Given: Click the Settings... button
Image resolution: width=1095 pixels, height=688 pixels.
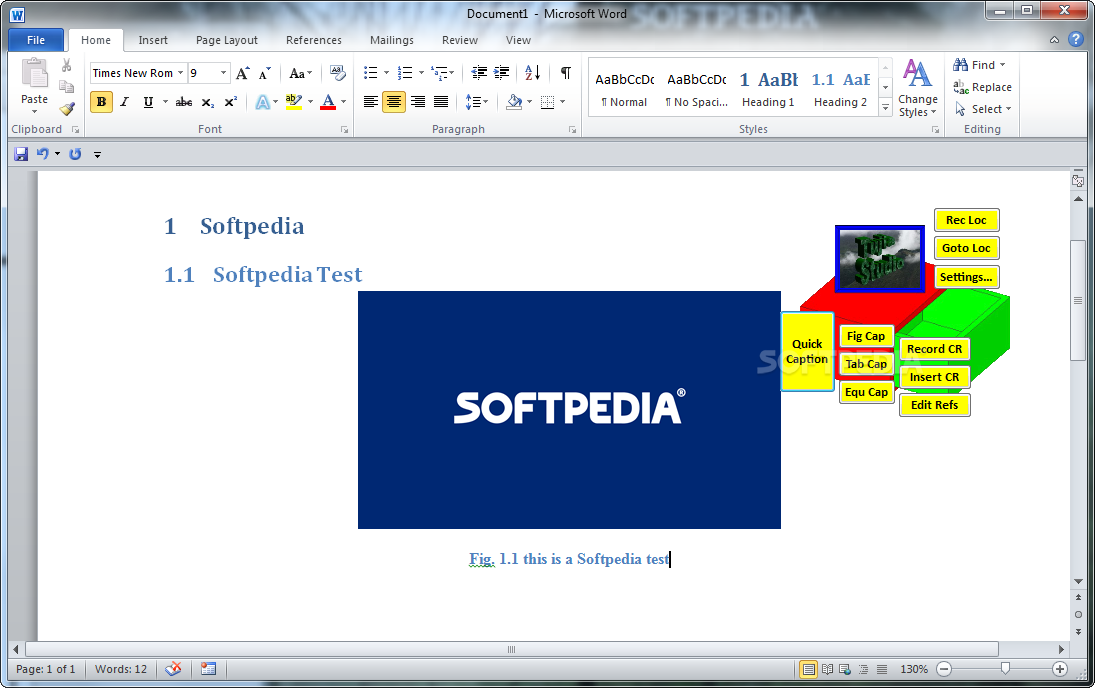Looking at the screenshot, I should point(966,277).
